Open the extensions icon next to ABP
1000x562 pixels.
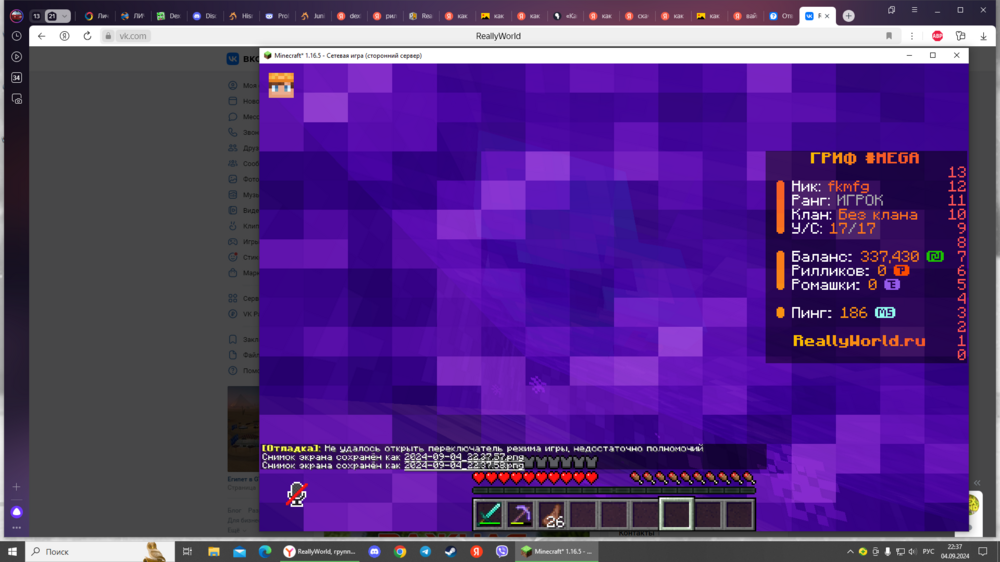pyautogui.click(x=960, y=36)
